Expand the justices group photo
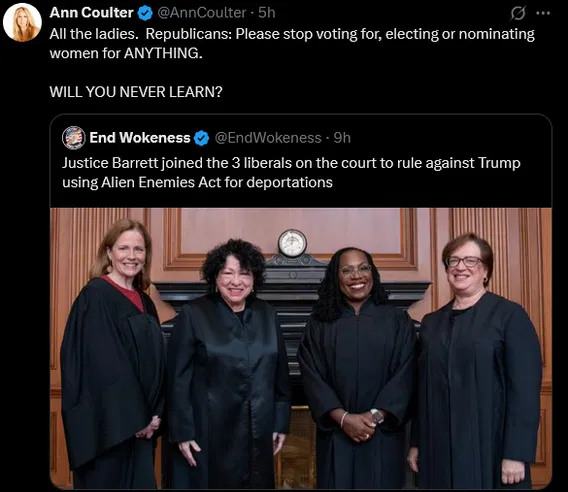 click(301, 348)
